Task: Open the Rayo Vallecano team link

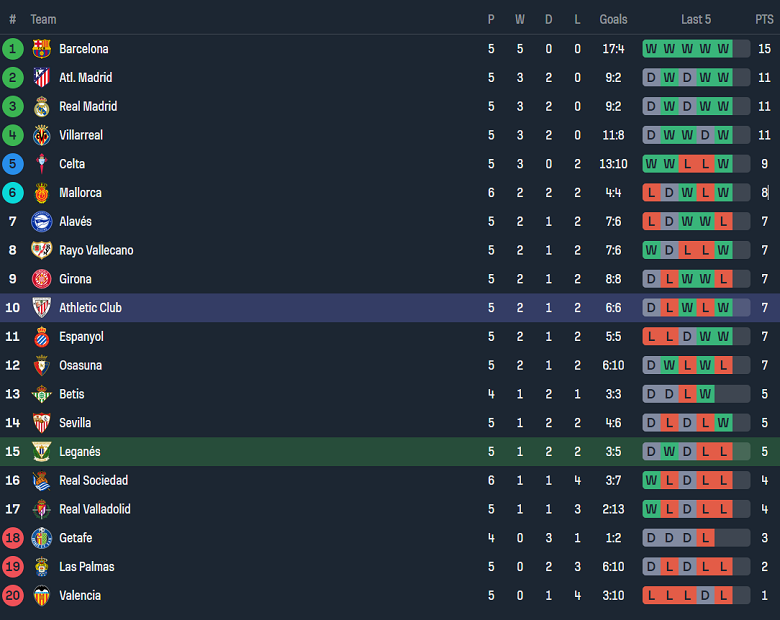Action: 96,250
